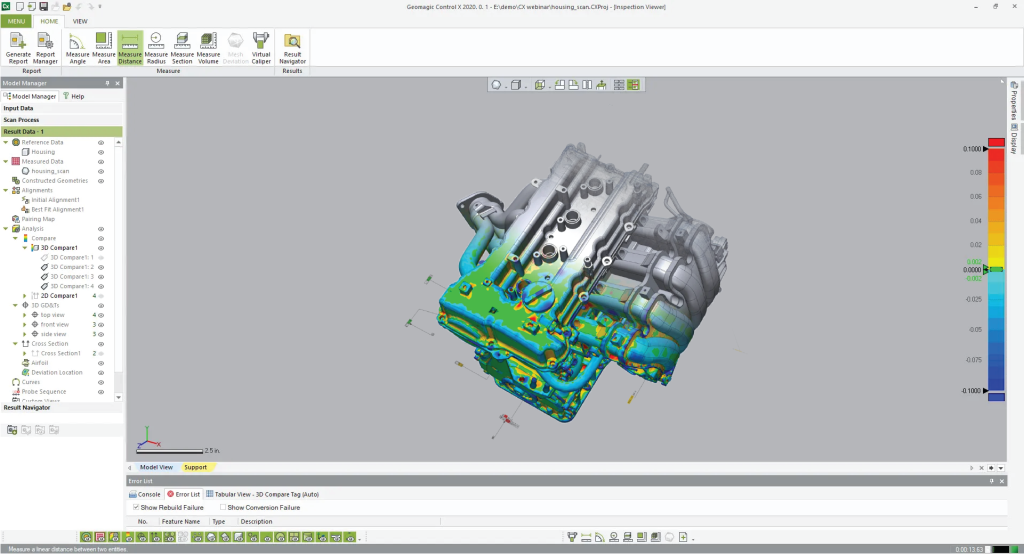Click the red top of color scale bar

coord(996,142)
